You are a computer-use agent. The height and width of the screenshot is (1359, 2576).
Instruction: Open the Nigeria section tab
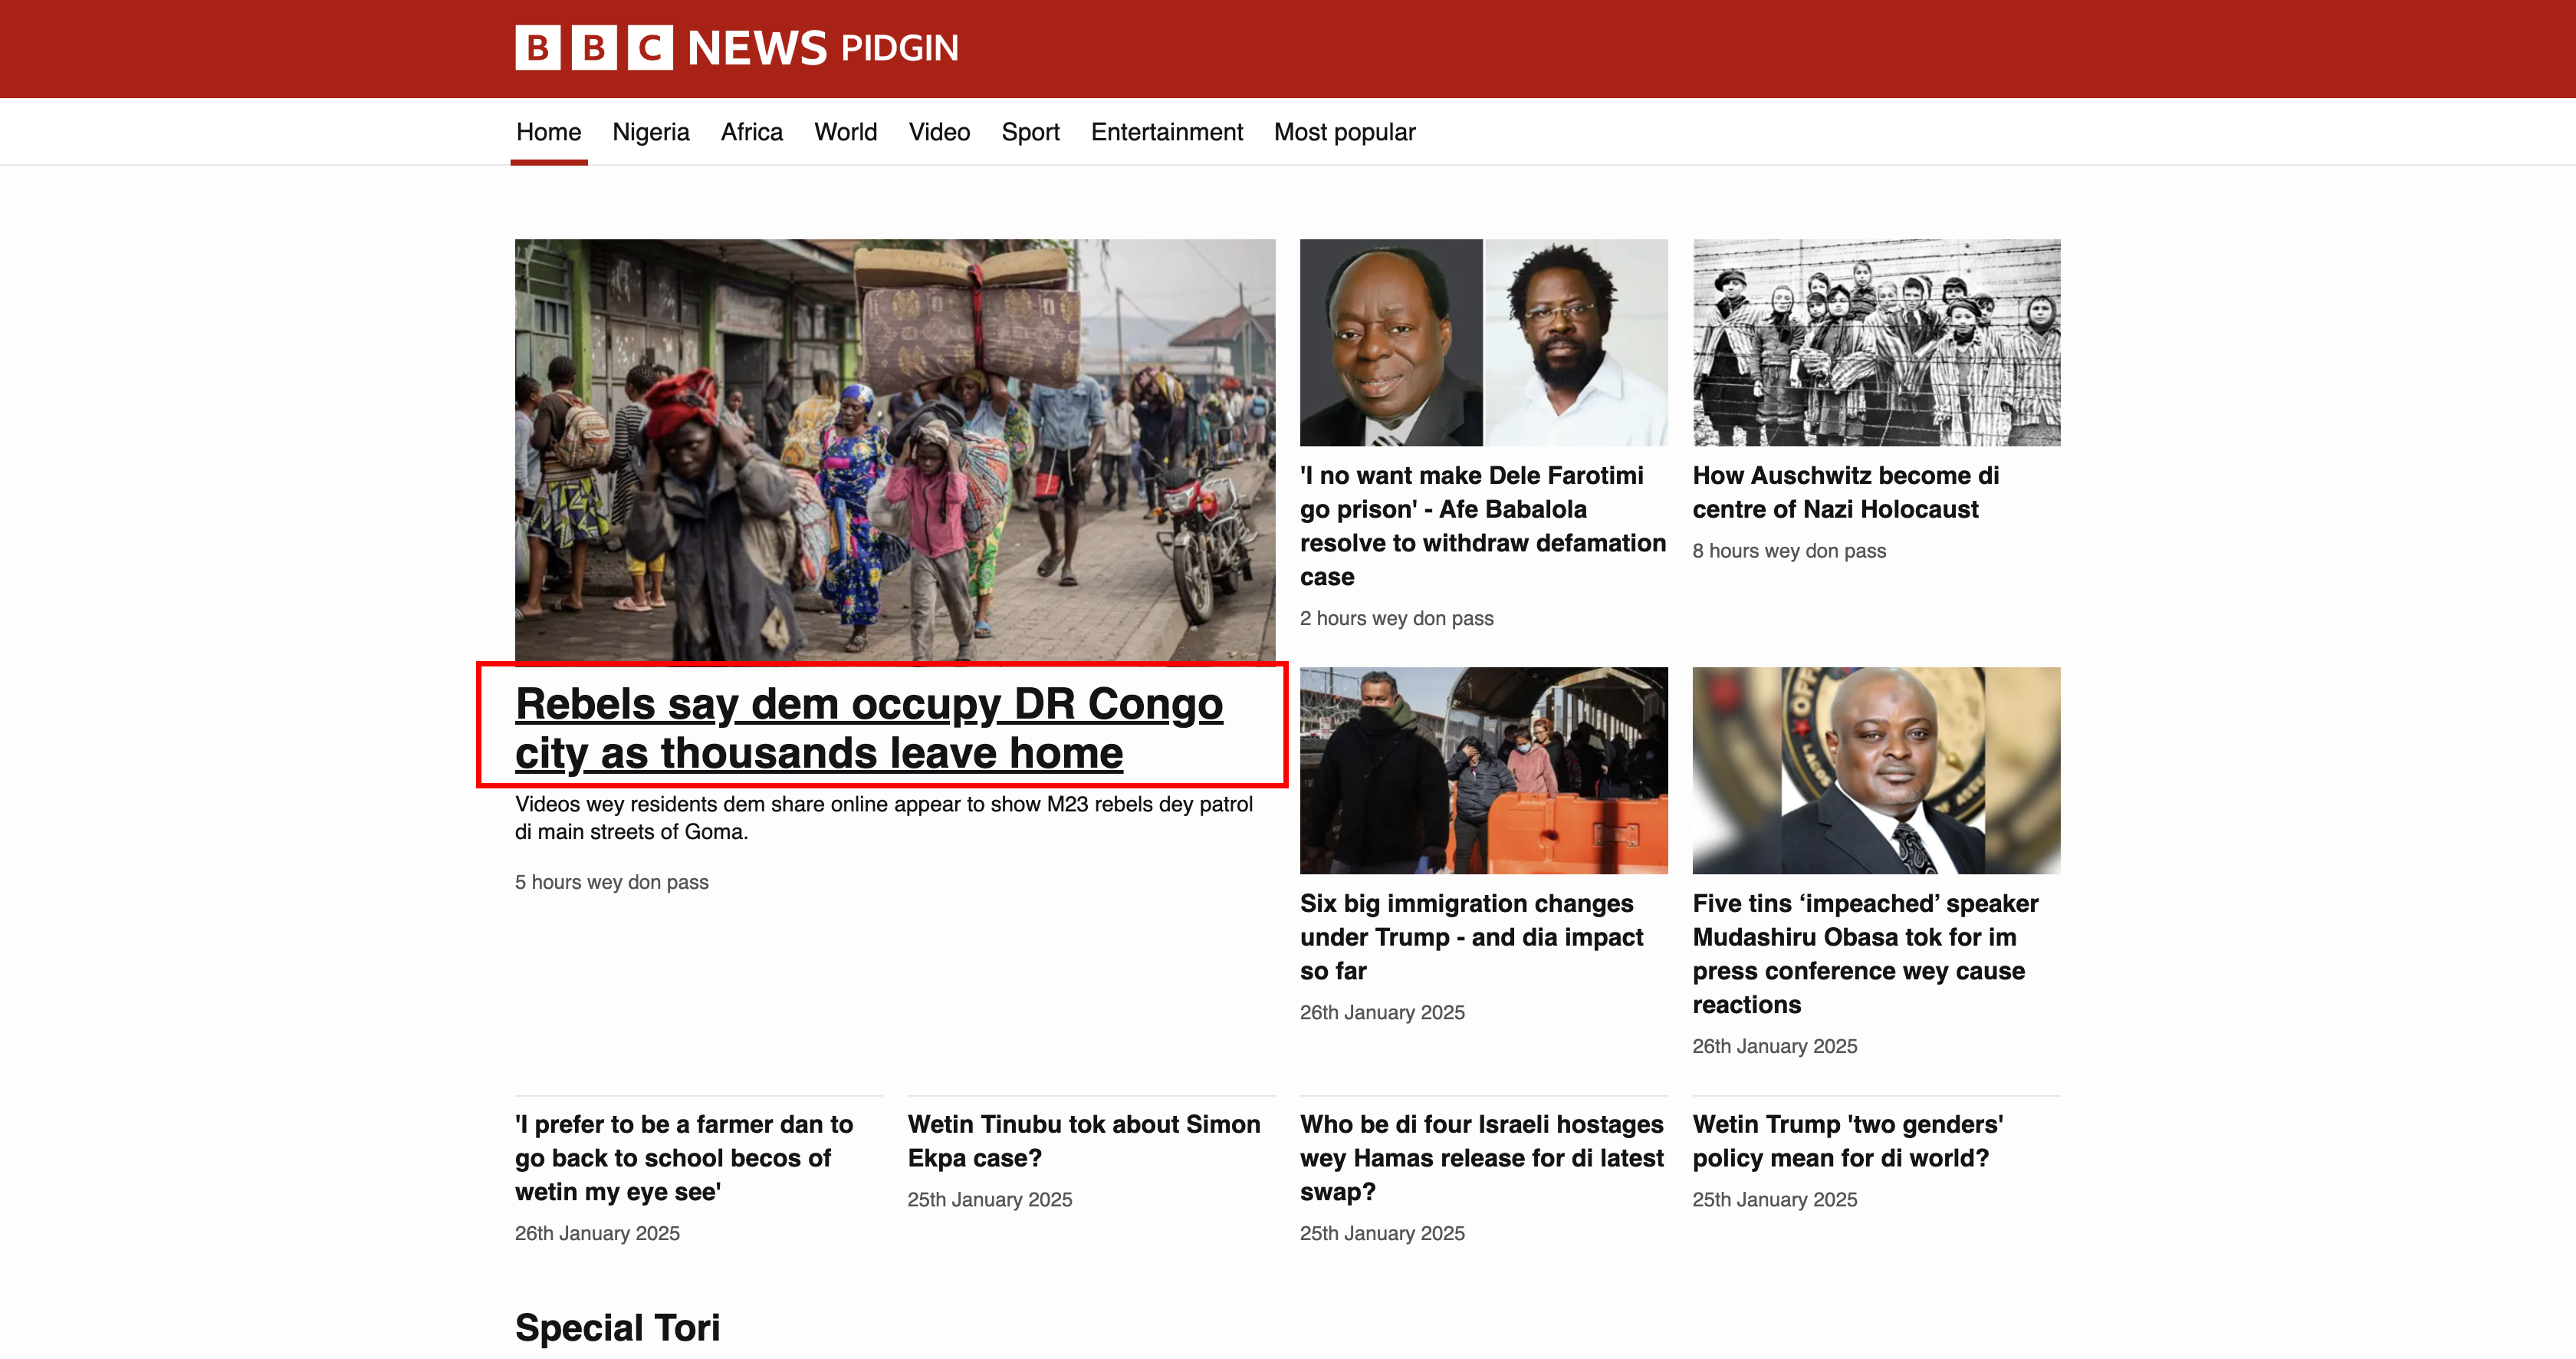[650, 132]
